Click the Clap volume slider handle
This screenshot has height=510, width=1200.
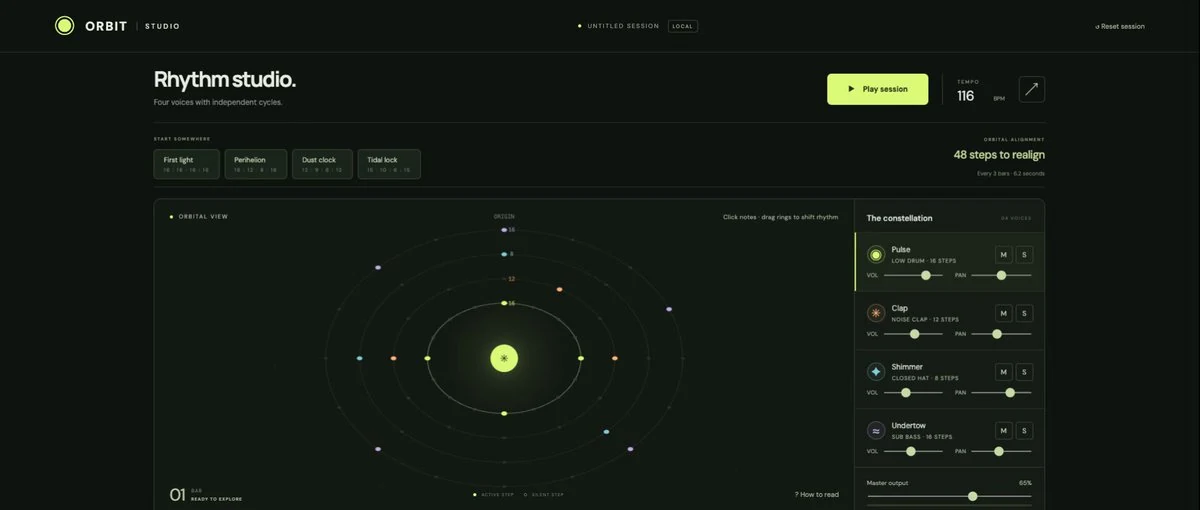tap(914, 334)
